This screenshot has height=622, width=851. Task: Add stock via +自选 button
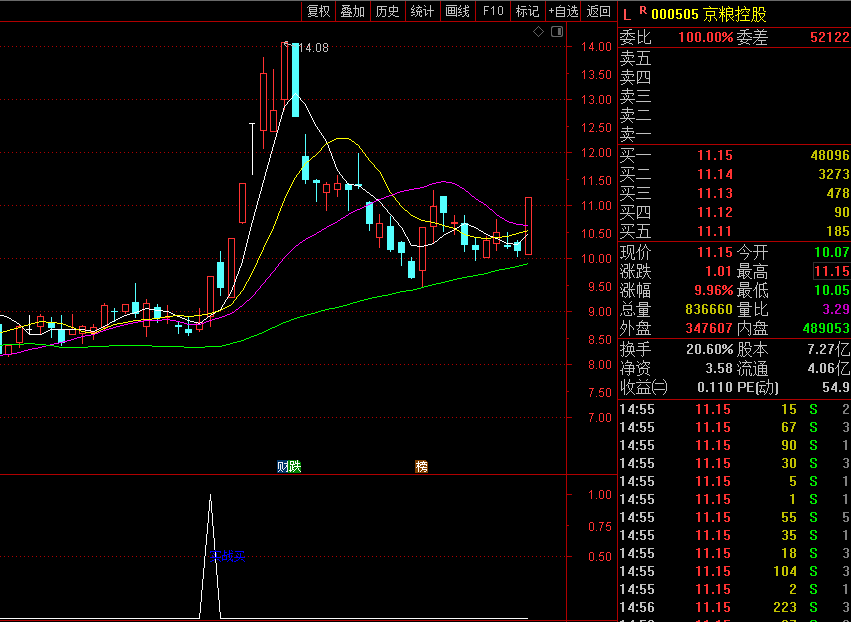(563, 11)
